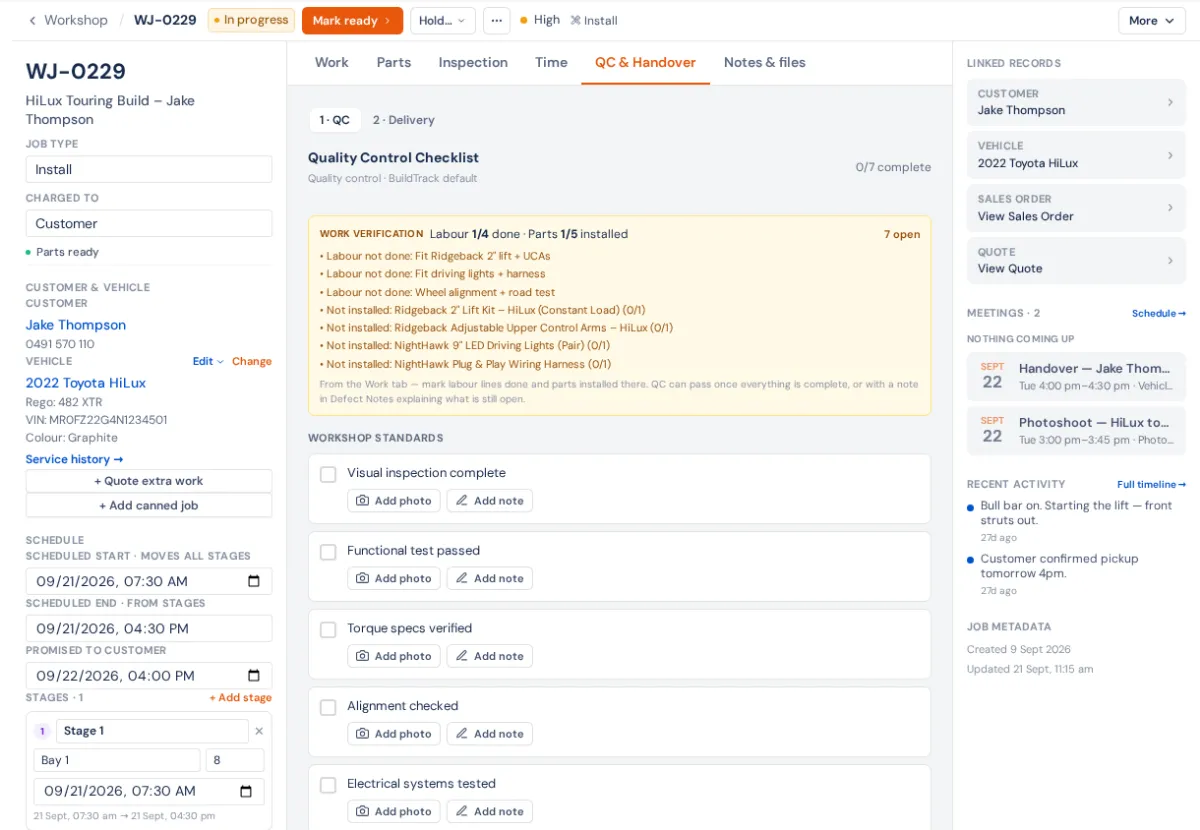The width and height of the screenshot is (1200, 830).
Task: Click the Schedule meetings link
Action: point(1159,313)
